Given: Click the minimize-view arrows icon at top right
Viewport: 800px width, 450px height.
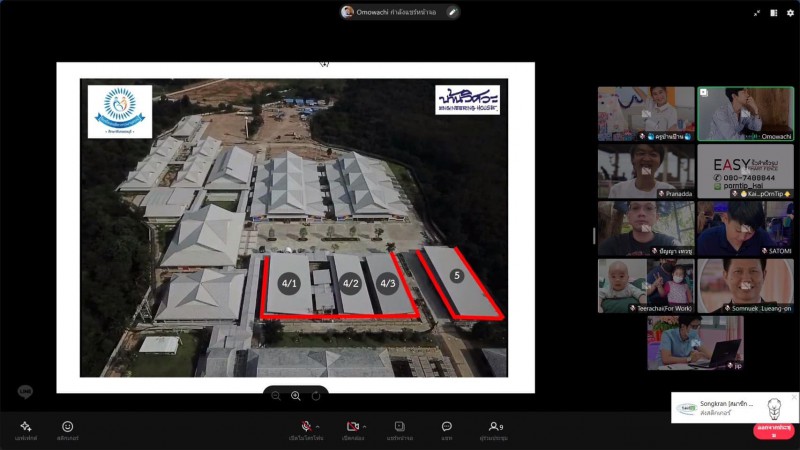Looking at the screenshot, I should [757, 13].
